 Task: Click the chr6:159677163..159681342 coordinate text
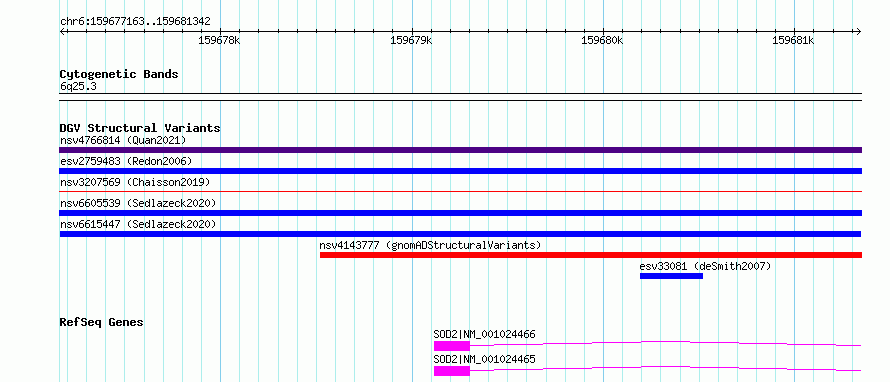coord(135,22)
